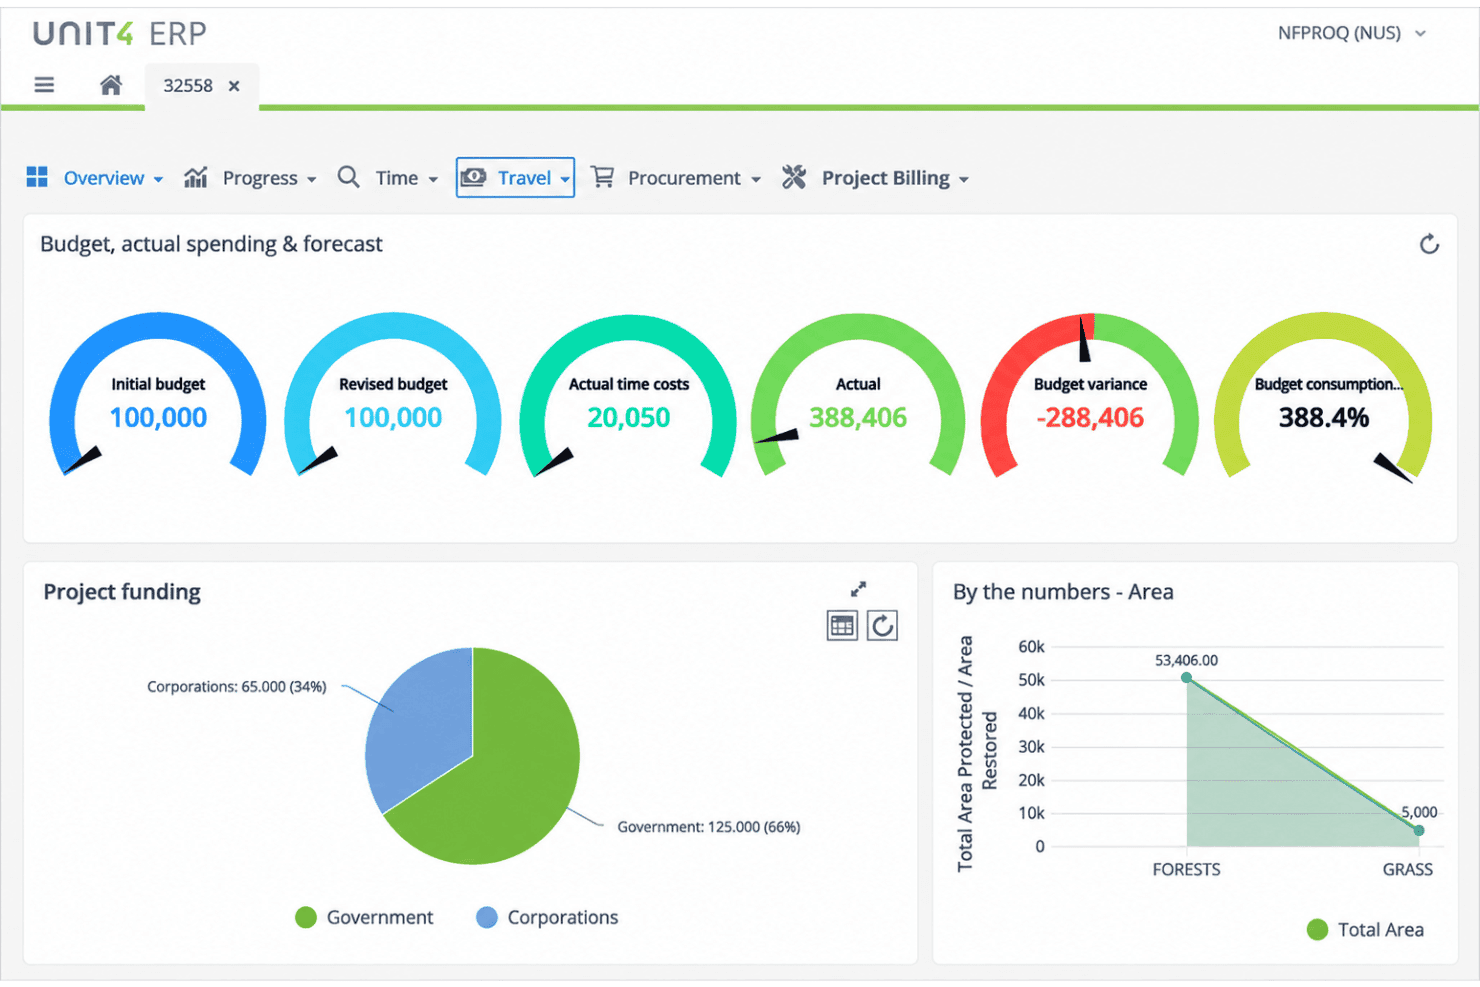Click the FORESTS data point 53,406.00

pyautogui.click(x=1187, y=677)
